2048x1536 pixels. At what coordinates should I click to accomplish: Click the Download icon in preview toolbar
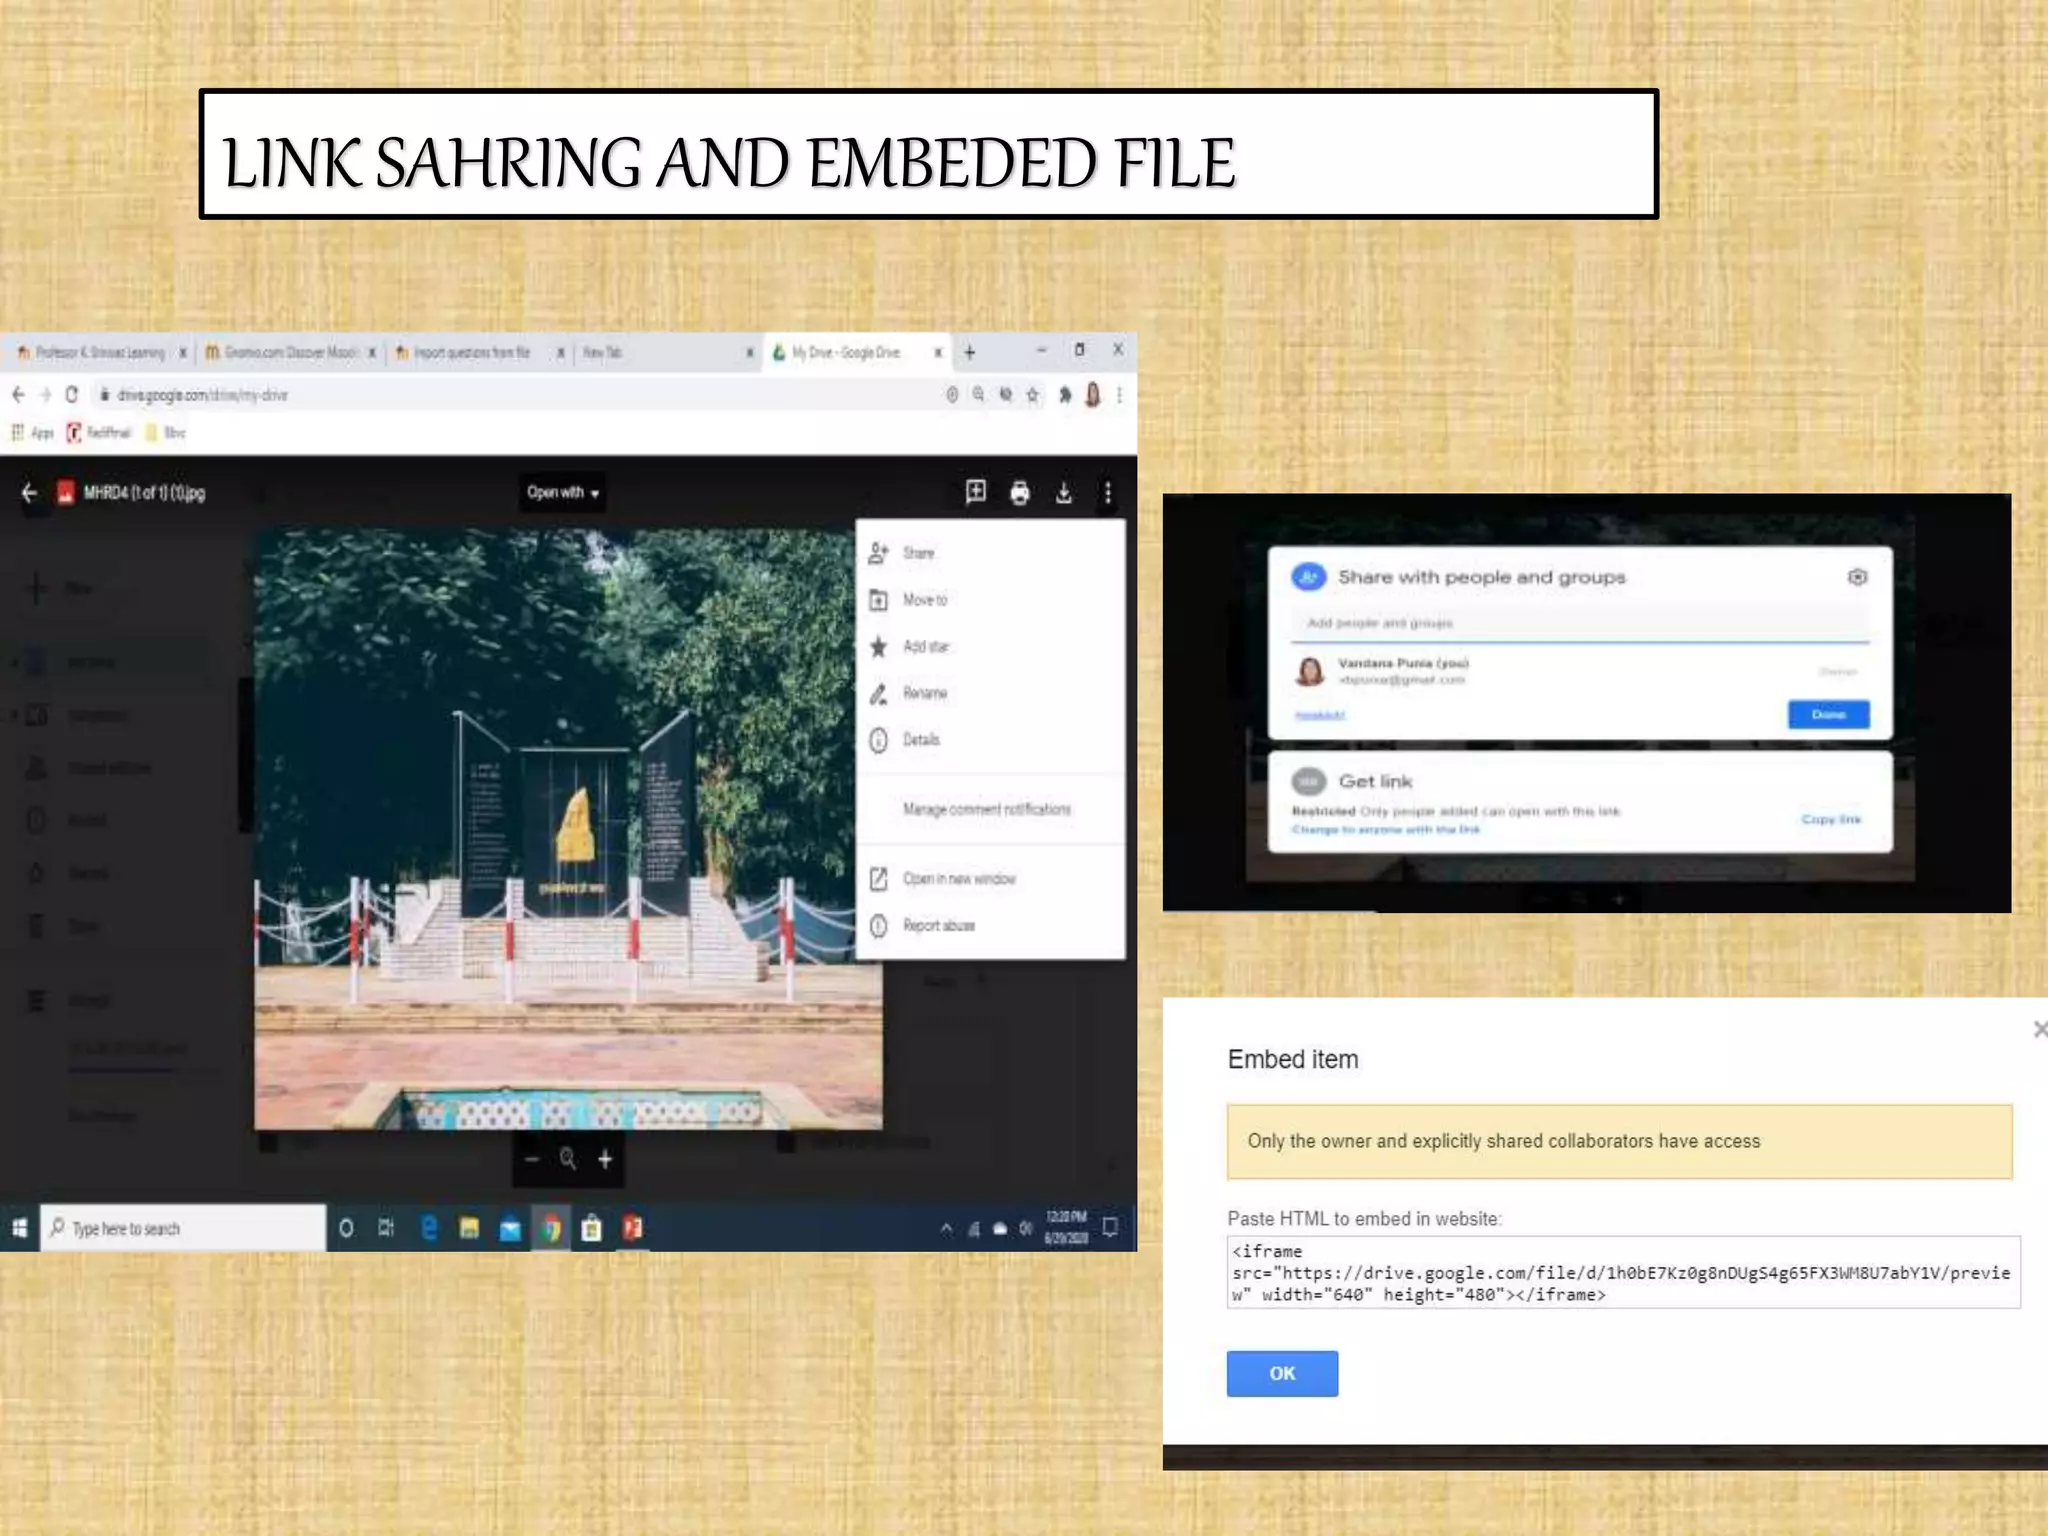pos(1064,492)
